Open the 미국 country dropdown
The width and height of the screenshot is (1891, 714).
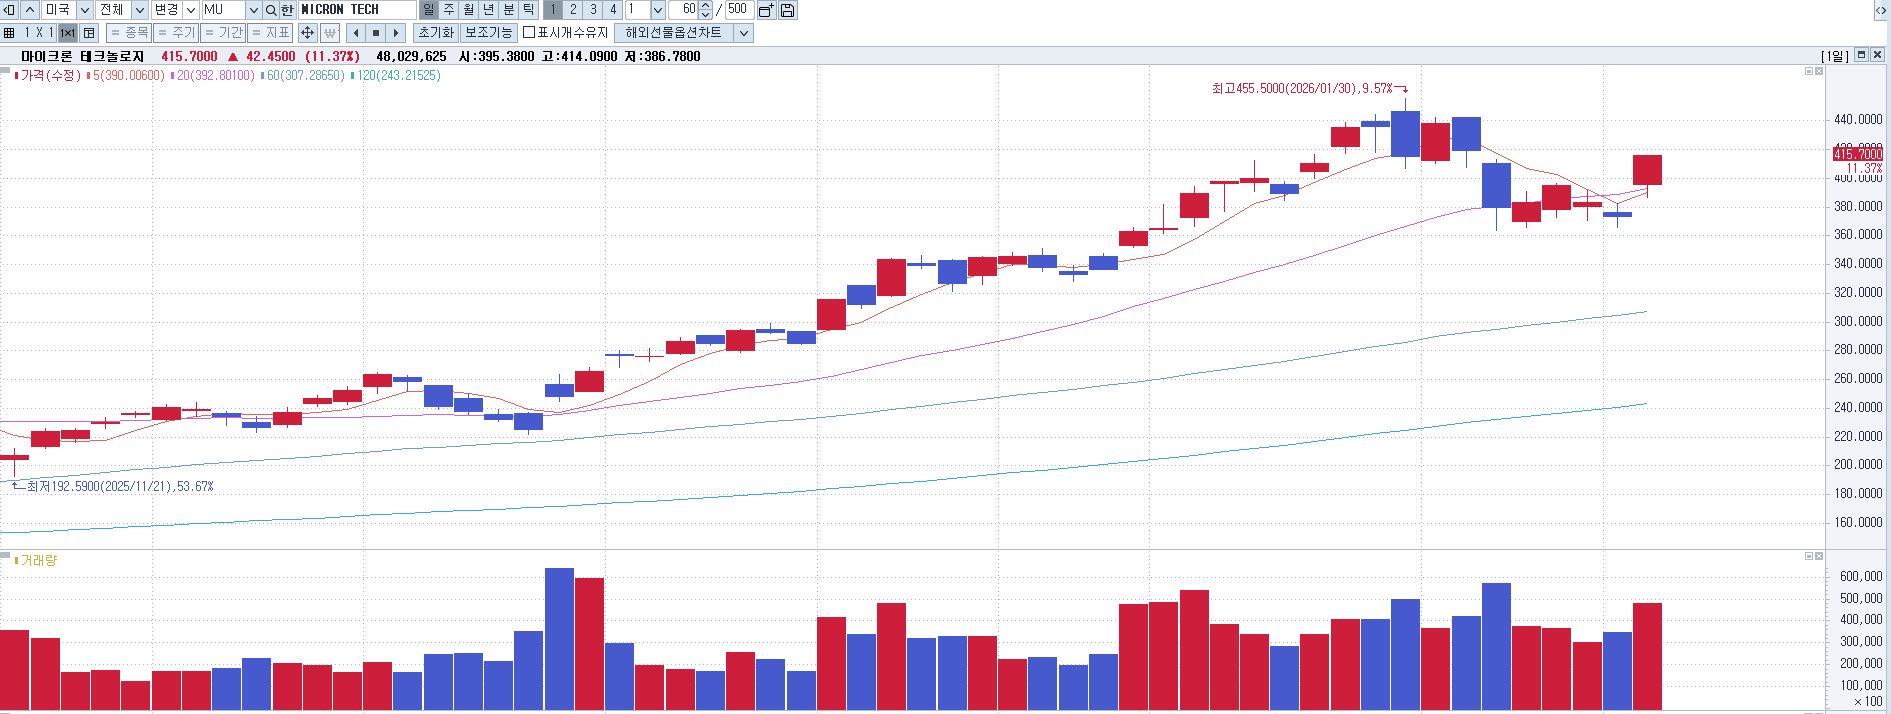[85, 10]
